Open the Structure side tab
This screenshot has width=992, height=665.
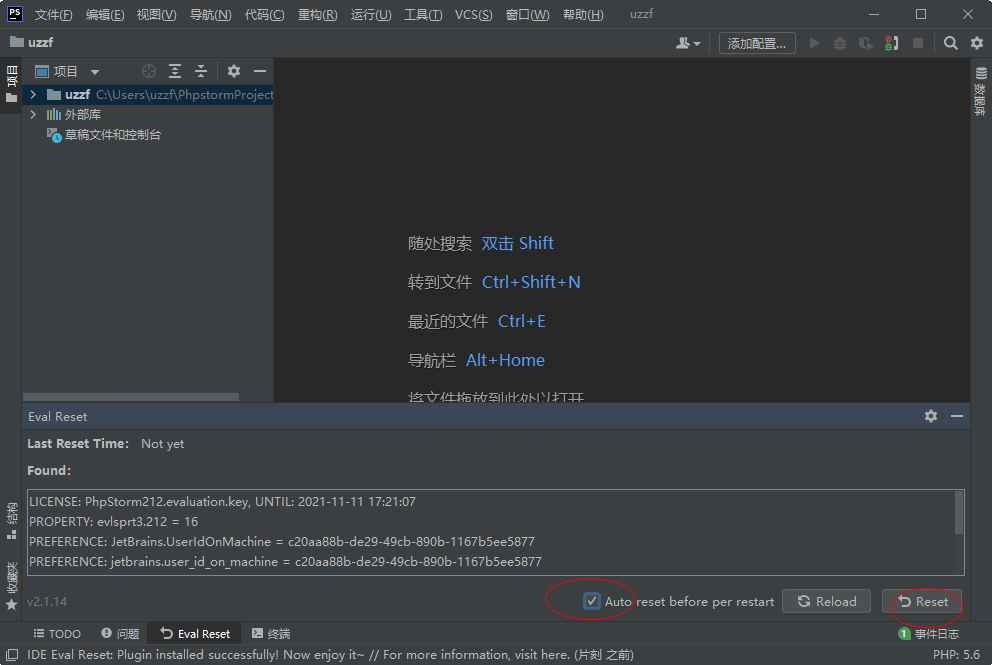11,521
